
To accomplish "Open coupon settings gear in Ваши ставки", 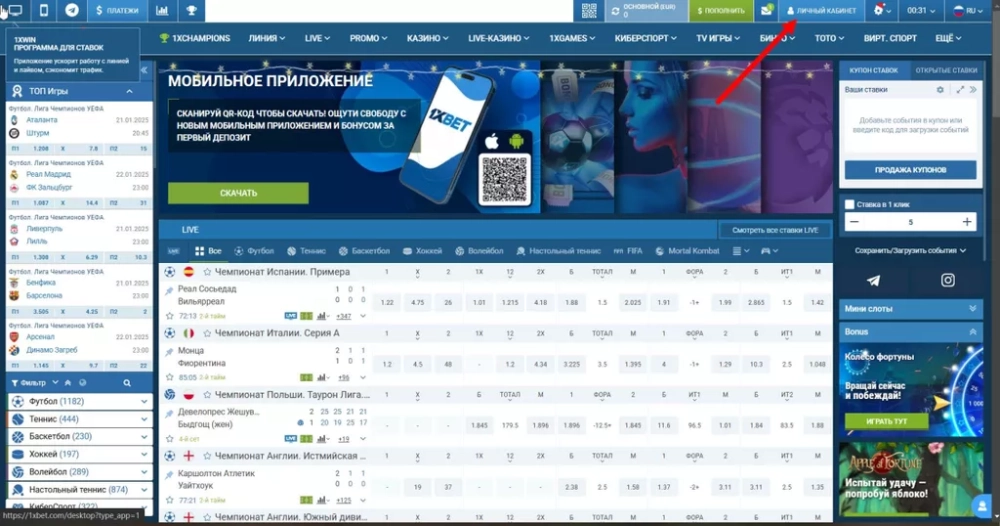I will [940, 90].
